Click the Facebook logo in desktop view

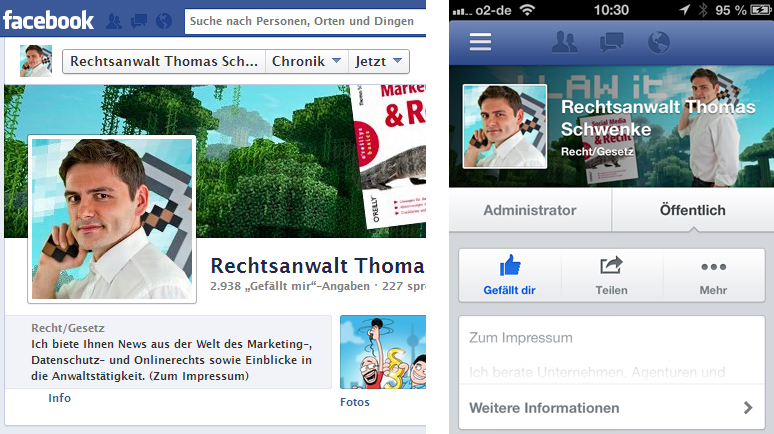point(48,20)
